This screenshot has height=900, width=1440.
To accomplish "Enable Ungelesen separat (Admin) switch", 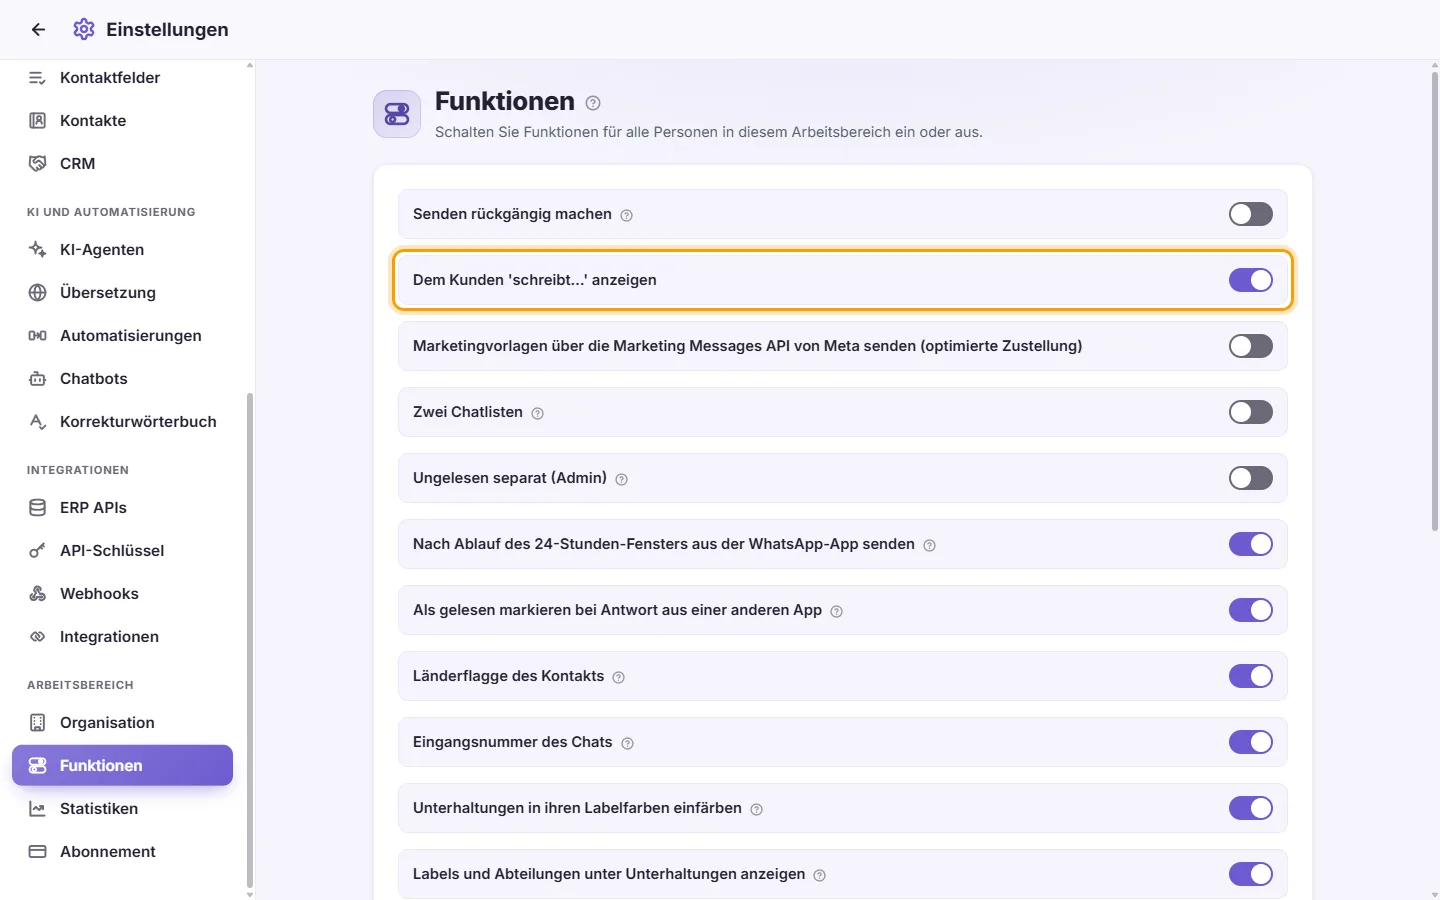I will click(1251, 478).
